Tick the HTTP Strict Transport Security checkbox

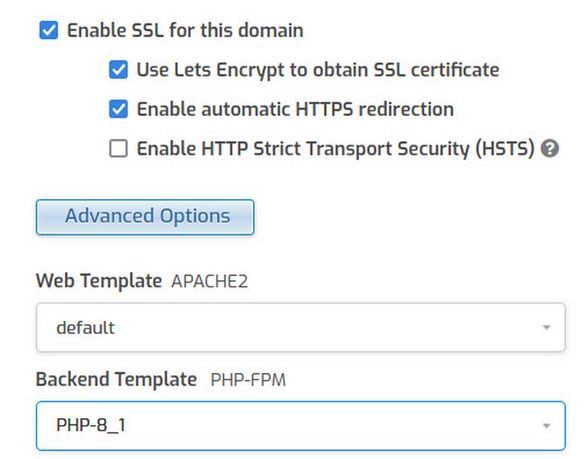118,148
